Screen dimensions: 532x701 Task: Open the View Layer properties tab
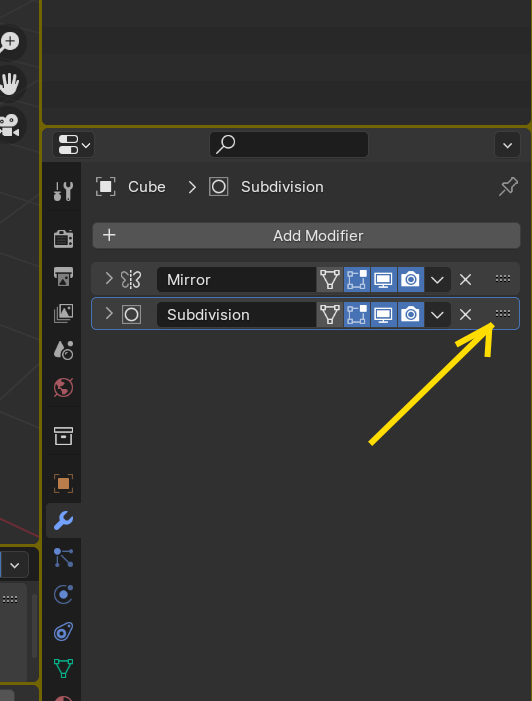[x=63, y=313]
